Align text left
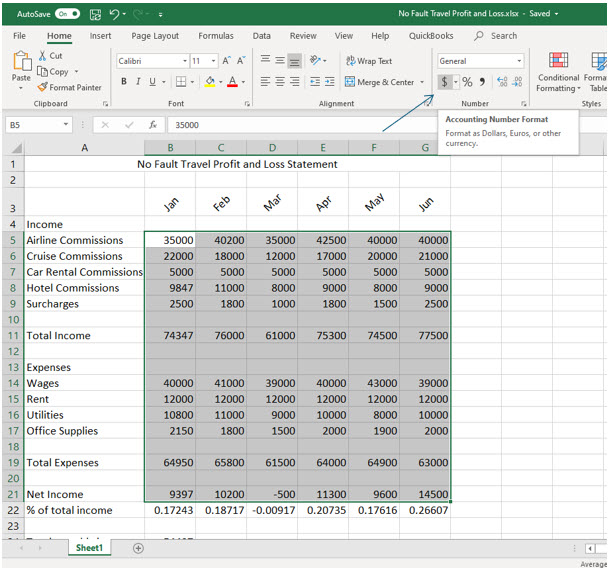 pyautogui.click(x=265, y=81)
